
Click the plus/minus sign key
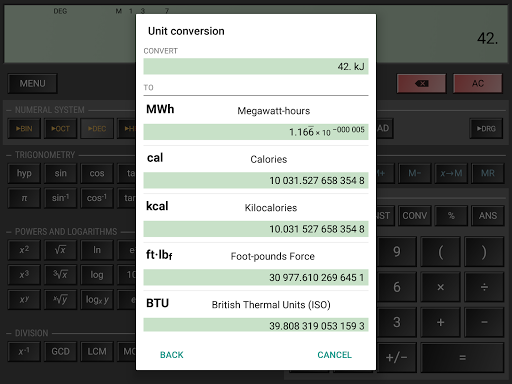(x=396, y=358)
